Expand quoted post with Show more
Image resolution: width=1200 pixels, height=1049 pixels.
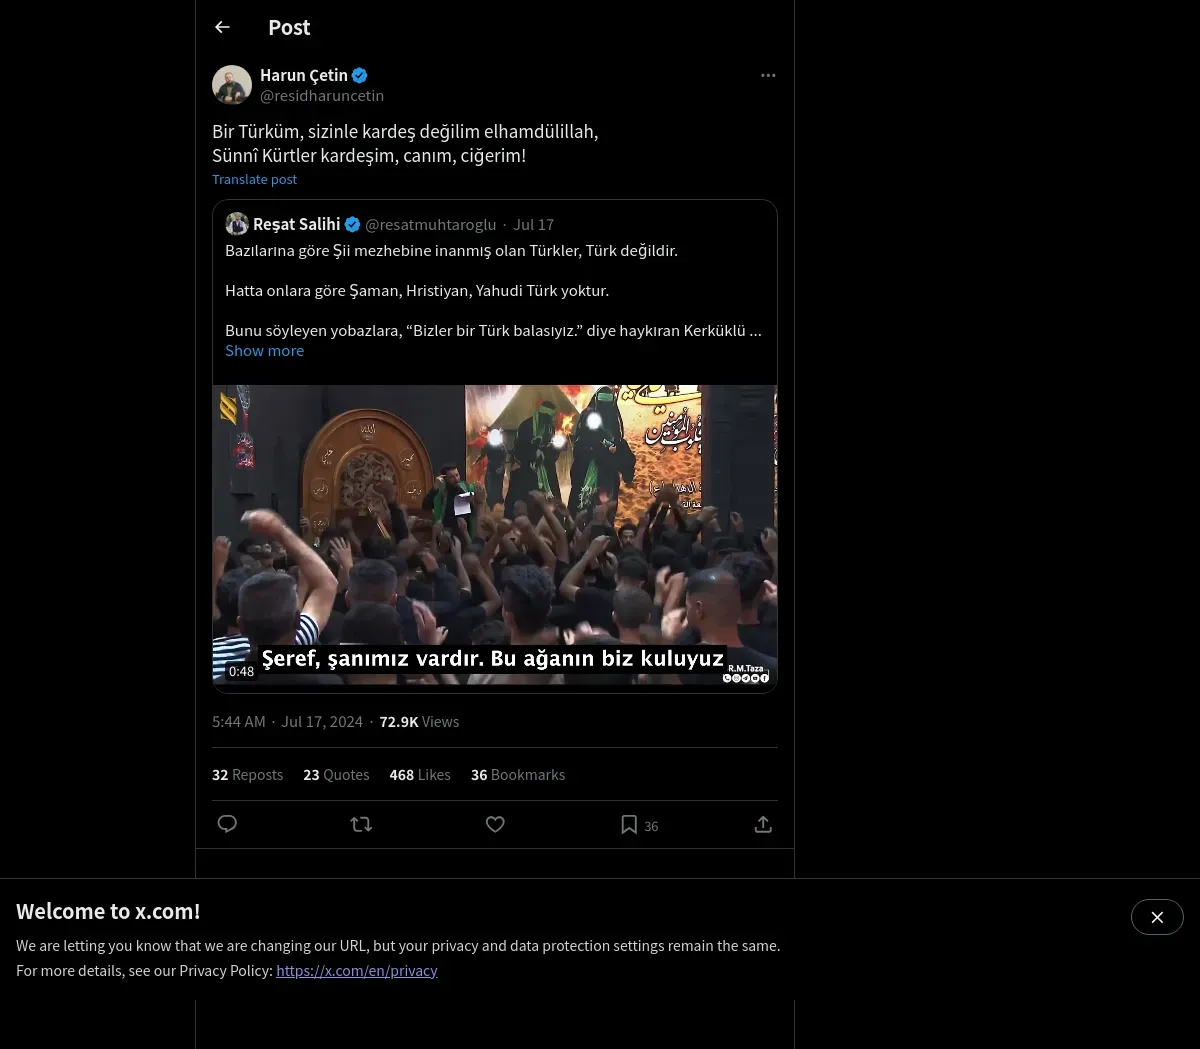(264, 351)
